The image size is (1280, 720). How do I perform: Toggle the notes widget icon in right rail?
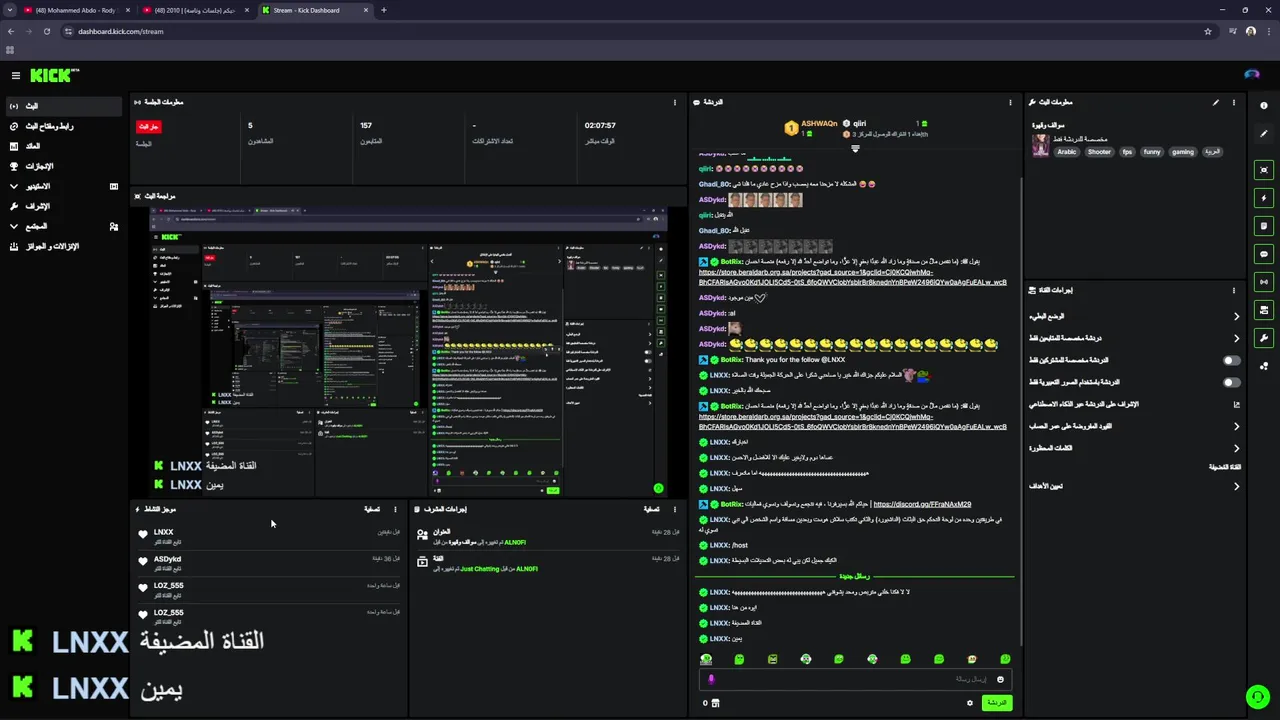[x=1264, y=226]
